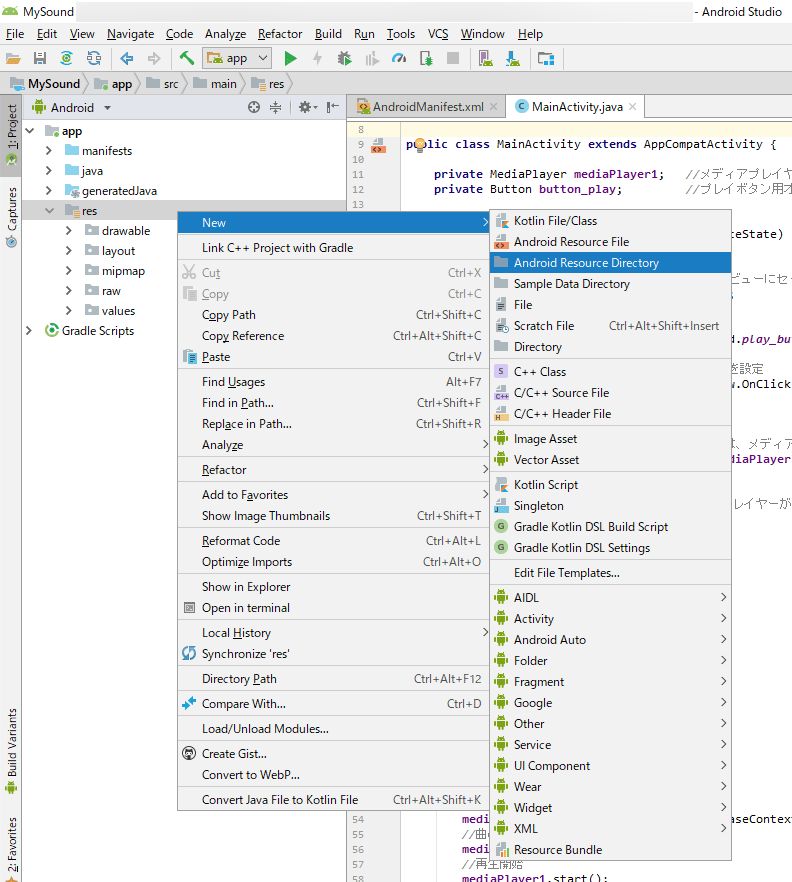Expand the java folder
Viewport: 792px width, 882px height.
pos(49,171)
